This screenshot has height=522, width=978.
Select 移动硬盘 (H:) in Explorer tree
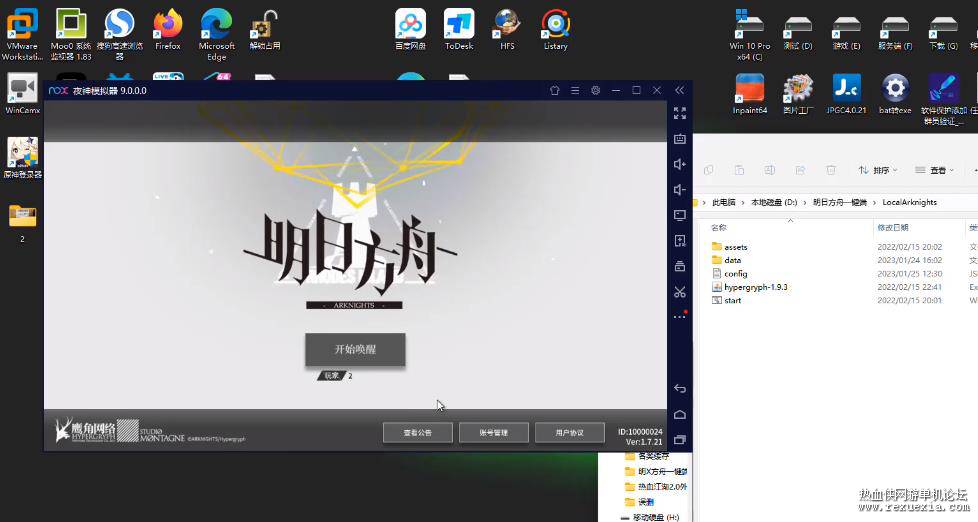(650, 517)
